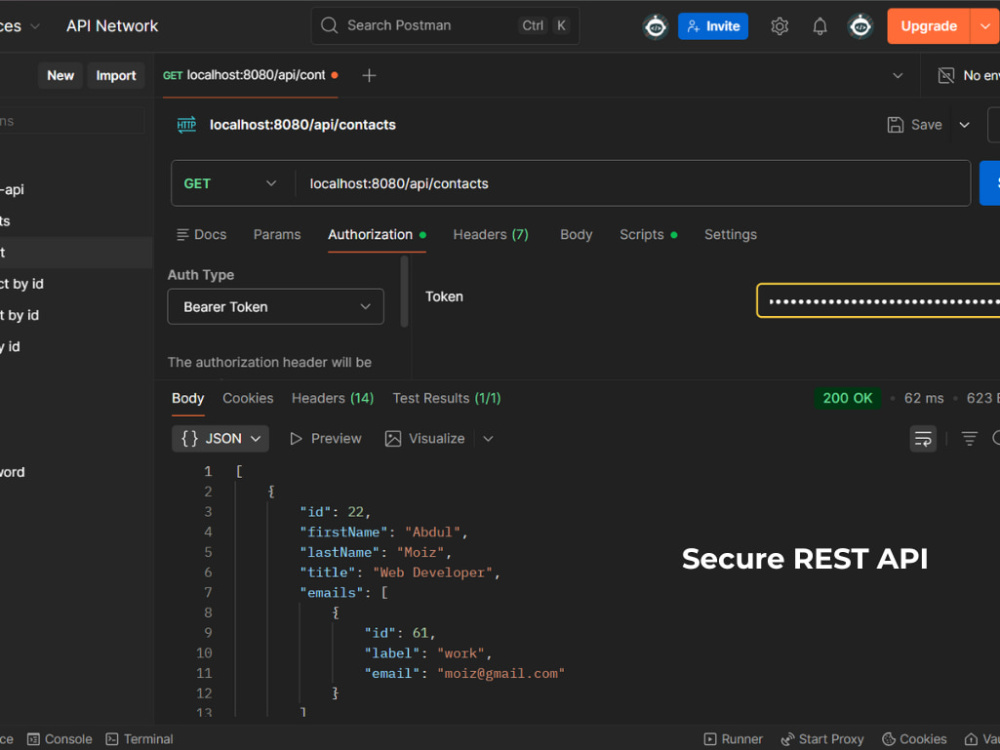
Task: Click the Search Postman field
Action: point(445,26)
